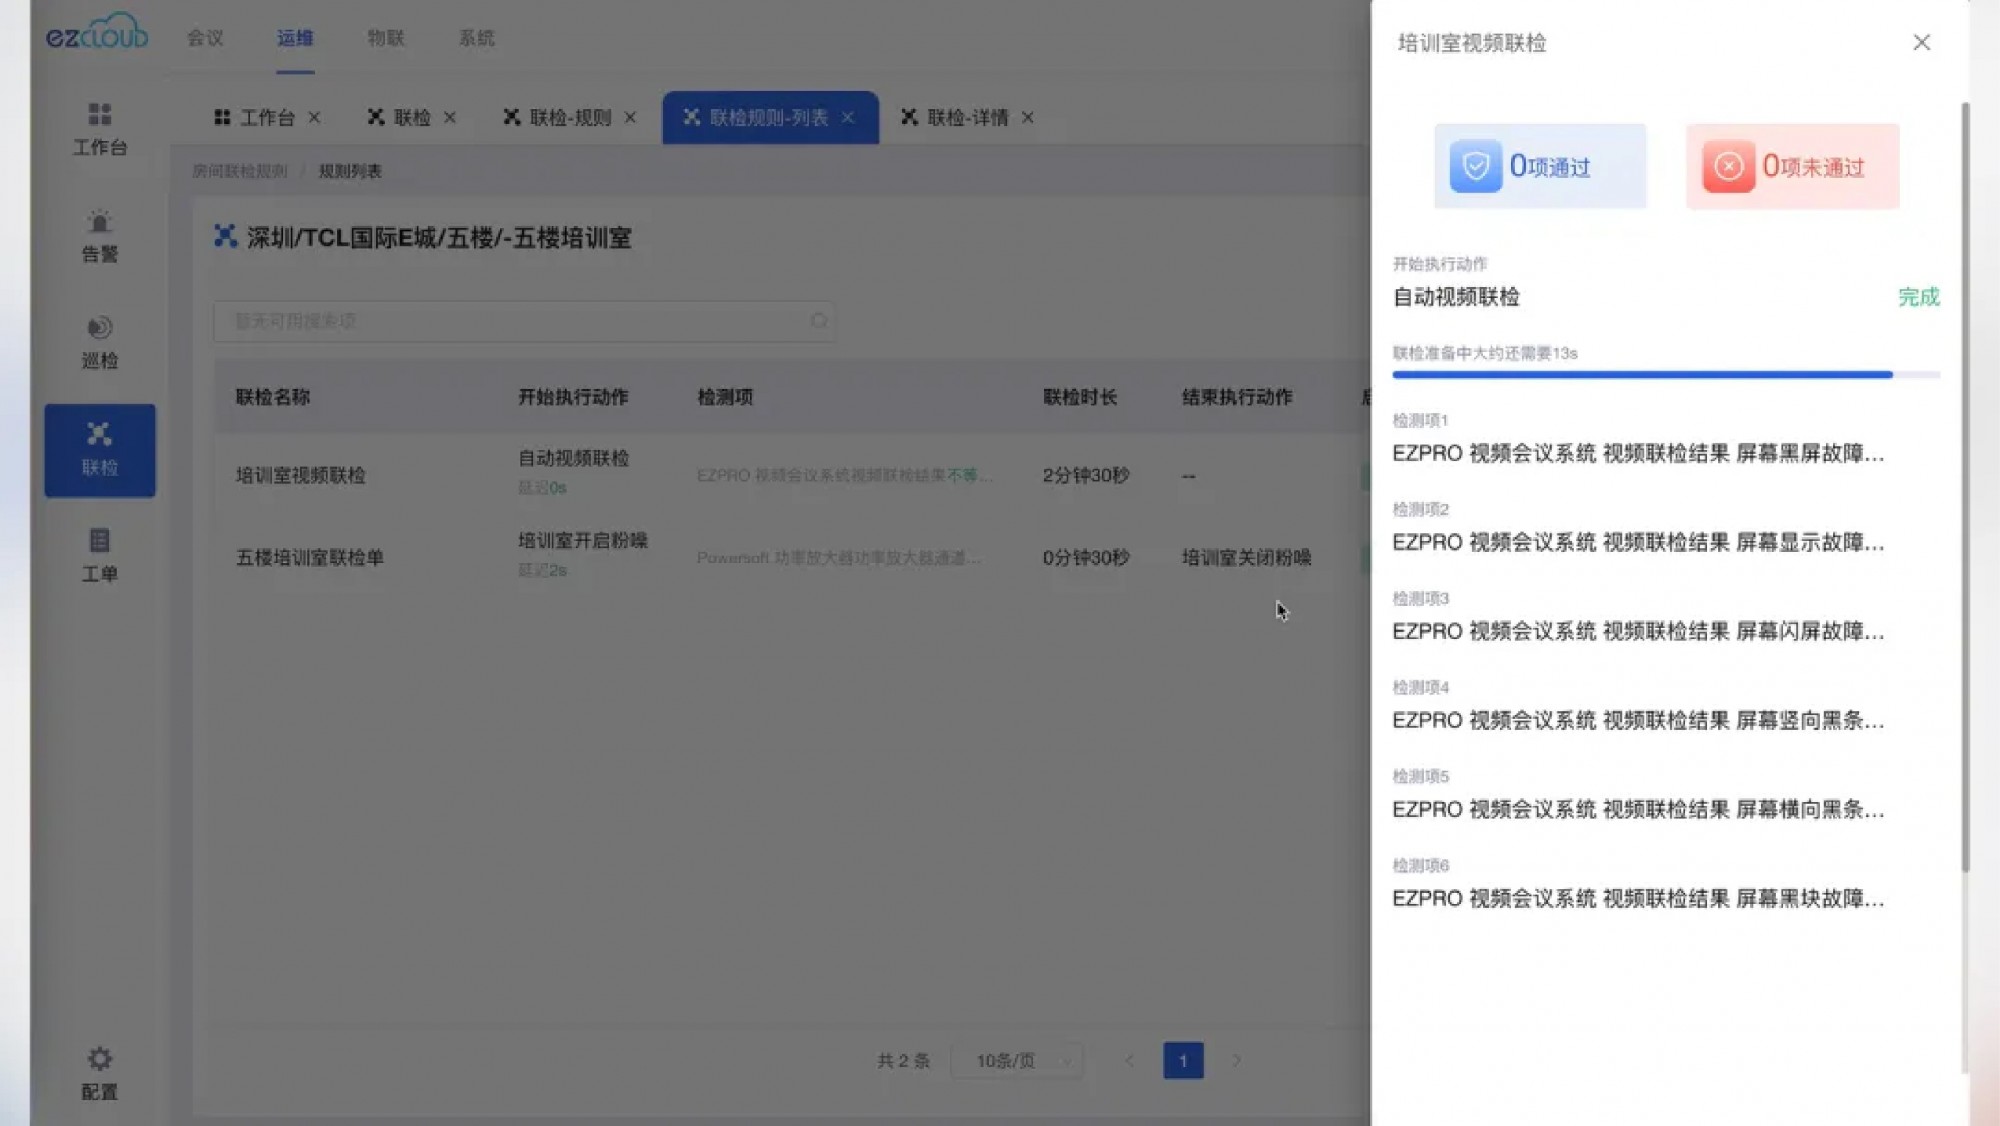The height and width of the screenshot is (1126, 2000).
Task: Click 结束执行动作 column header
Action: point(1237,397)
